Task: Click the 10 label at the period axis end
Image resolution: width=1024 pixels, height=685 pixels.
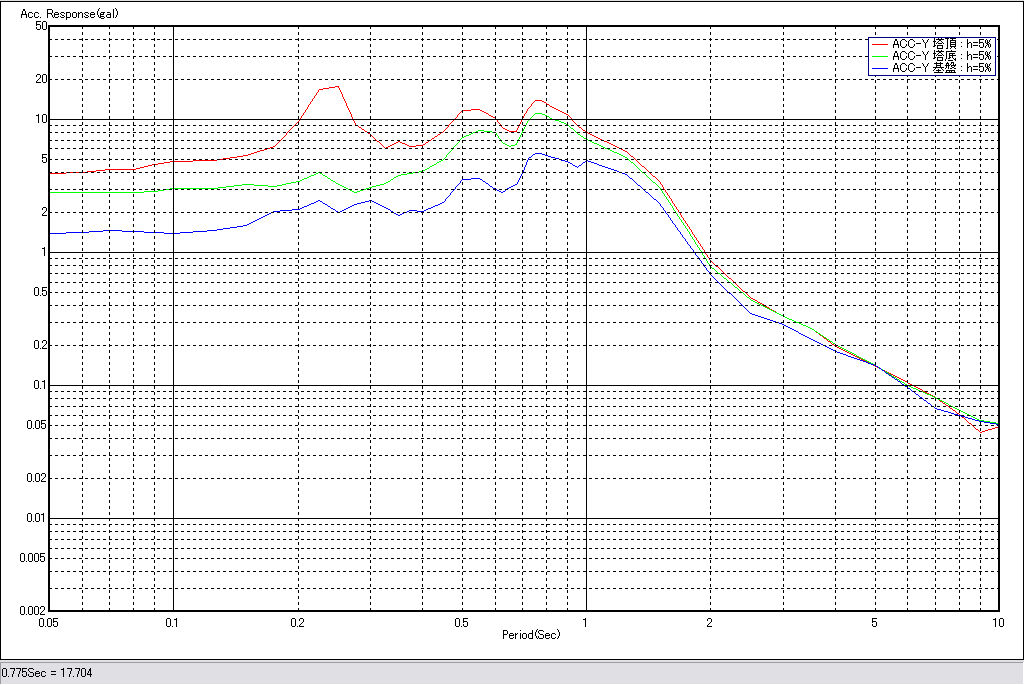Action: point(997,622)
